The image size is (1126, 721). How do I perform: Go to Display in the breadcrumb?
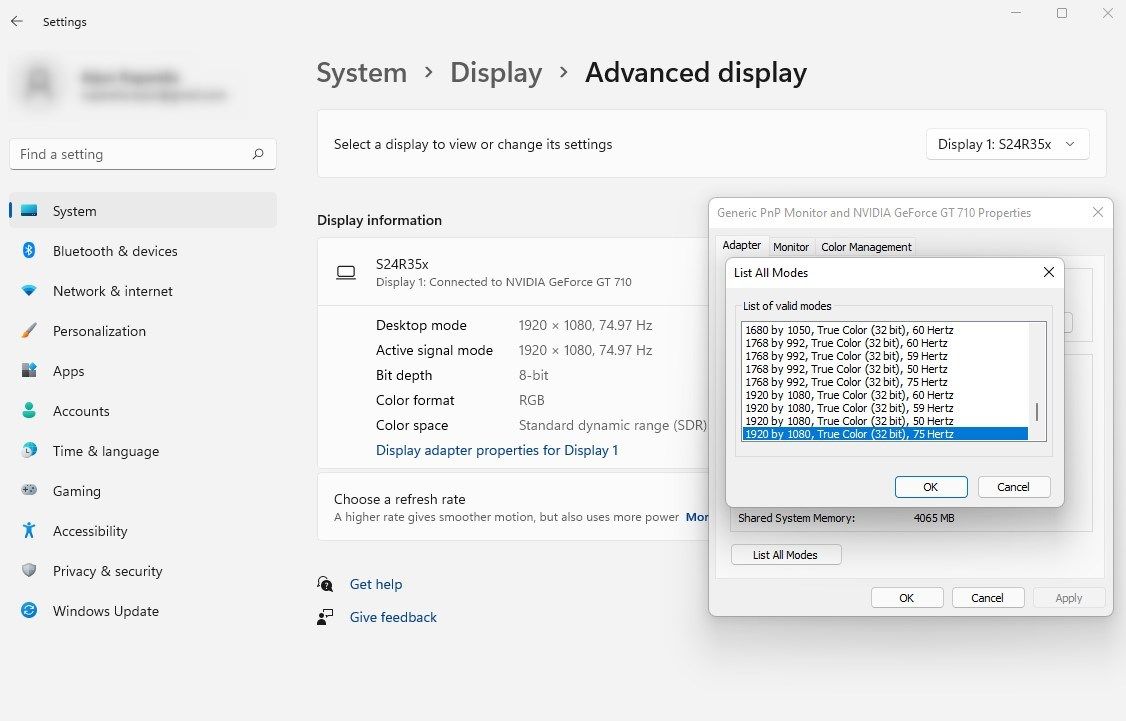[x=496, y=73]
